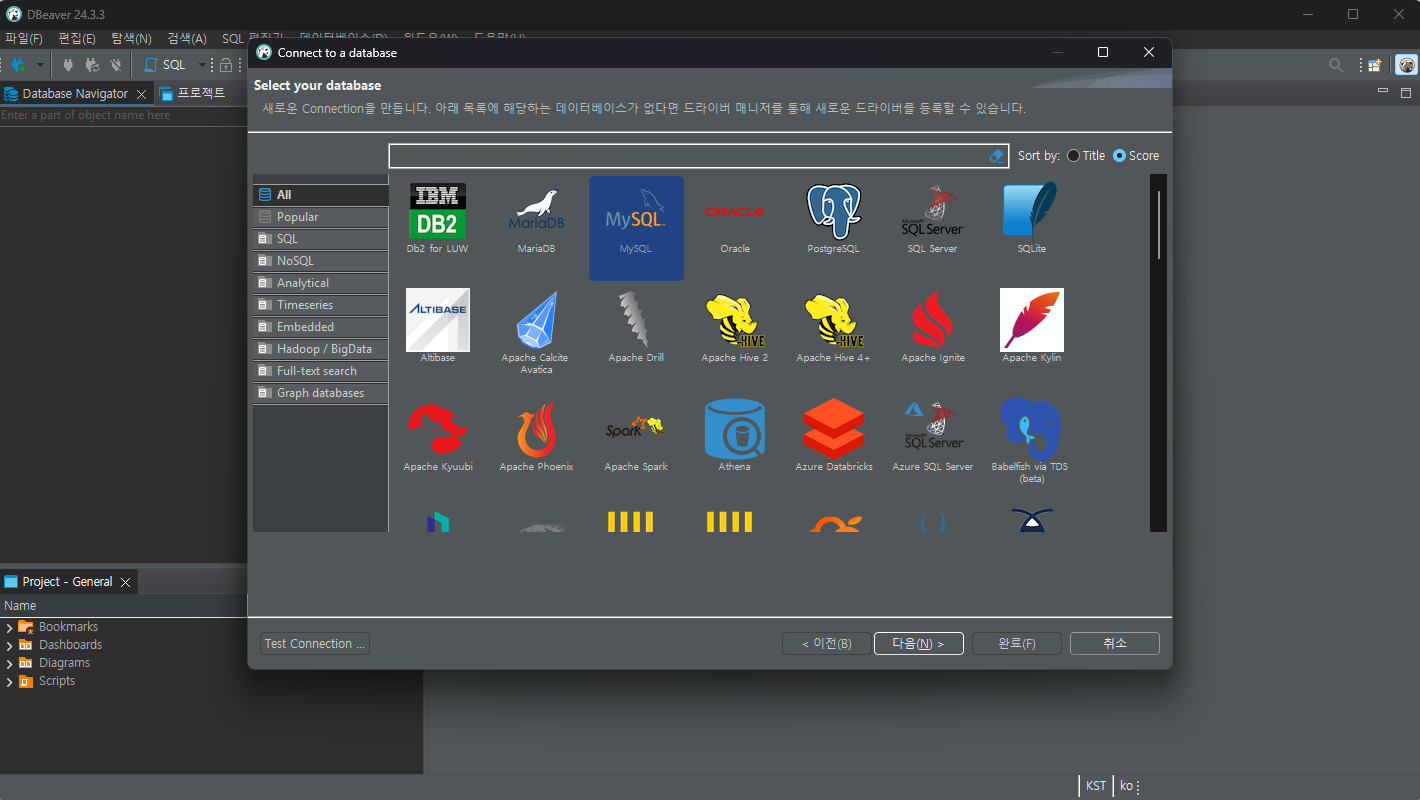
Task: Click the Reconnect plug toolbar icon
Action: 92,65
